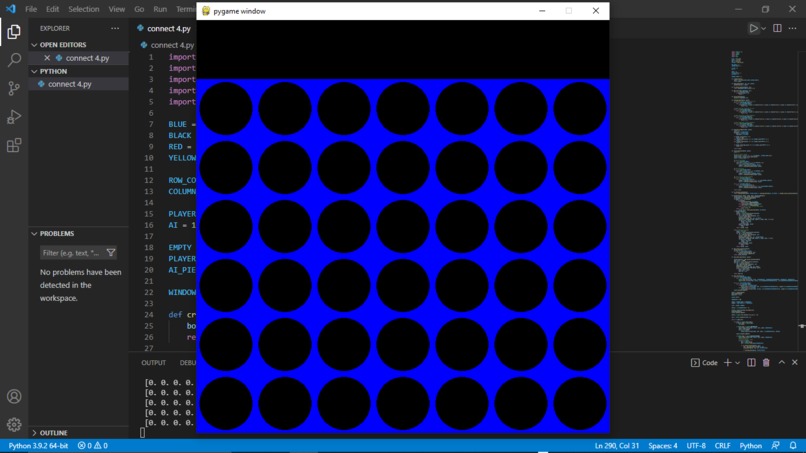806x453 pixels.
Task: Select connect 4.py in the Python folder
Action: [78, 84]
